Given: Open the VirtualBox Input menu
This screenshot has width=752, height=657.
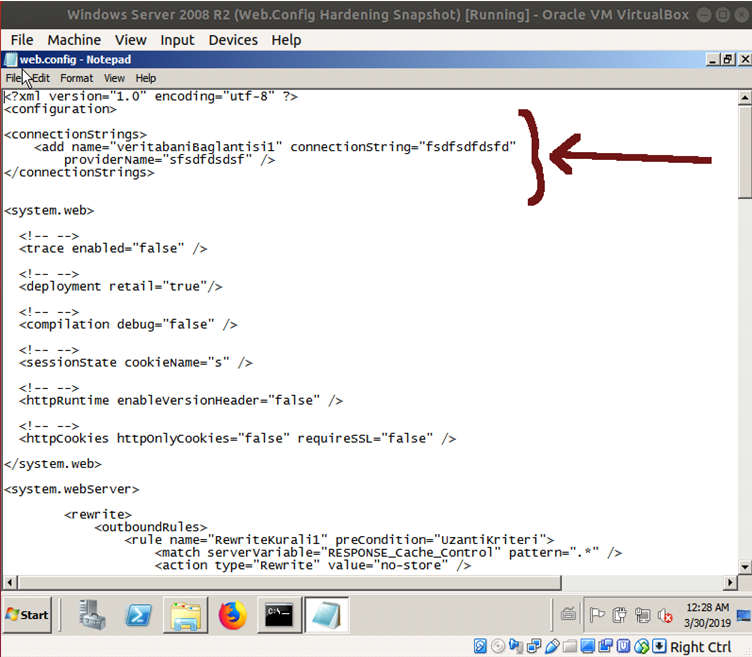Looking at the screenshot, I should coord(177,40).
